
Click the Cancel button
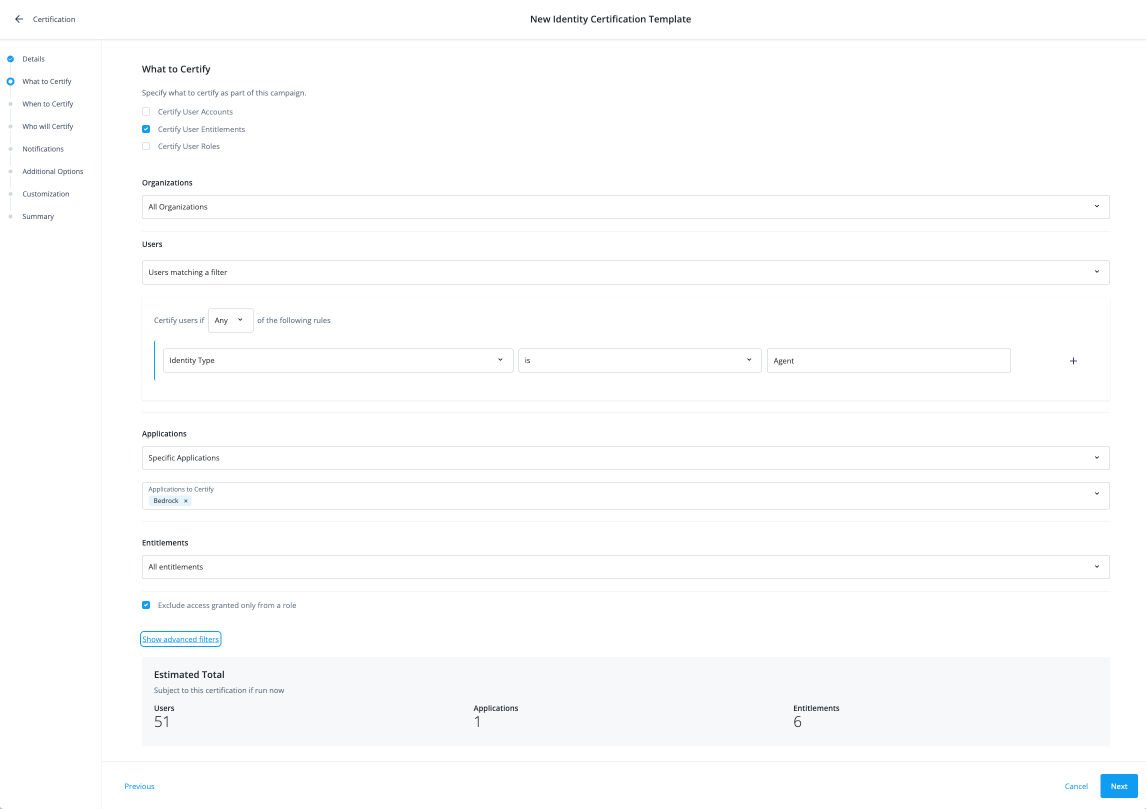1076,786
